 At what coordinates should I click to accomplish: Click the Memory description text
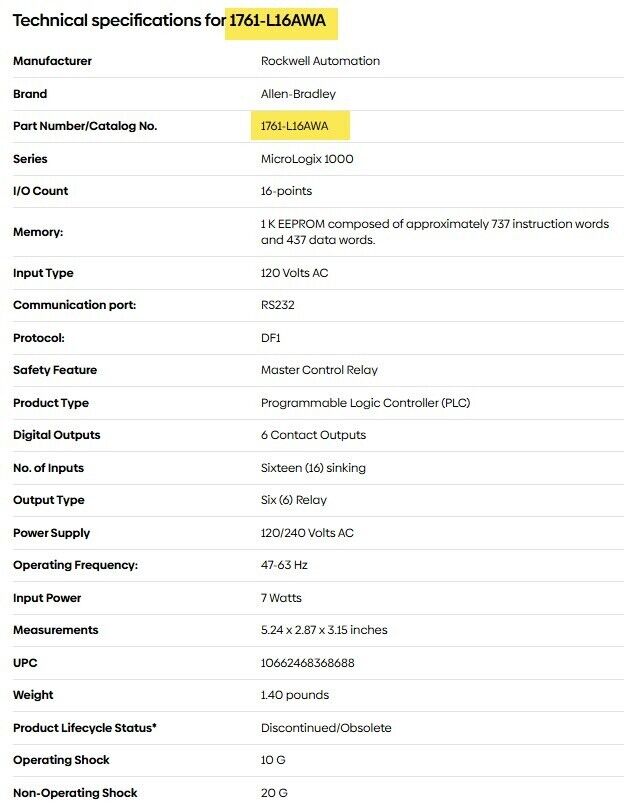pyautogui.click(x=434, y=232)
